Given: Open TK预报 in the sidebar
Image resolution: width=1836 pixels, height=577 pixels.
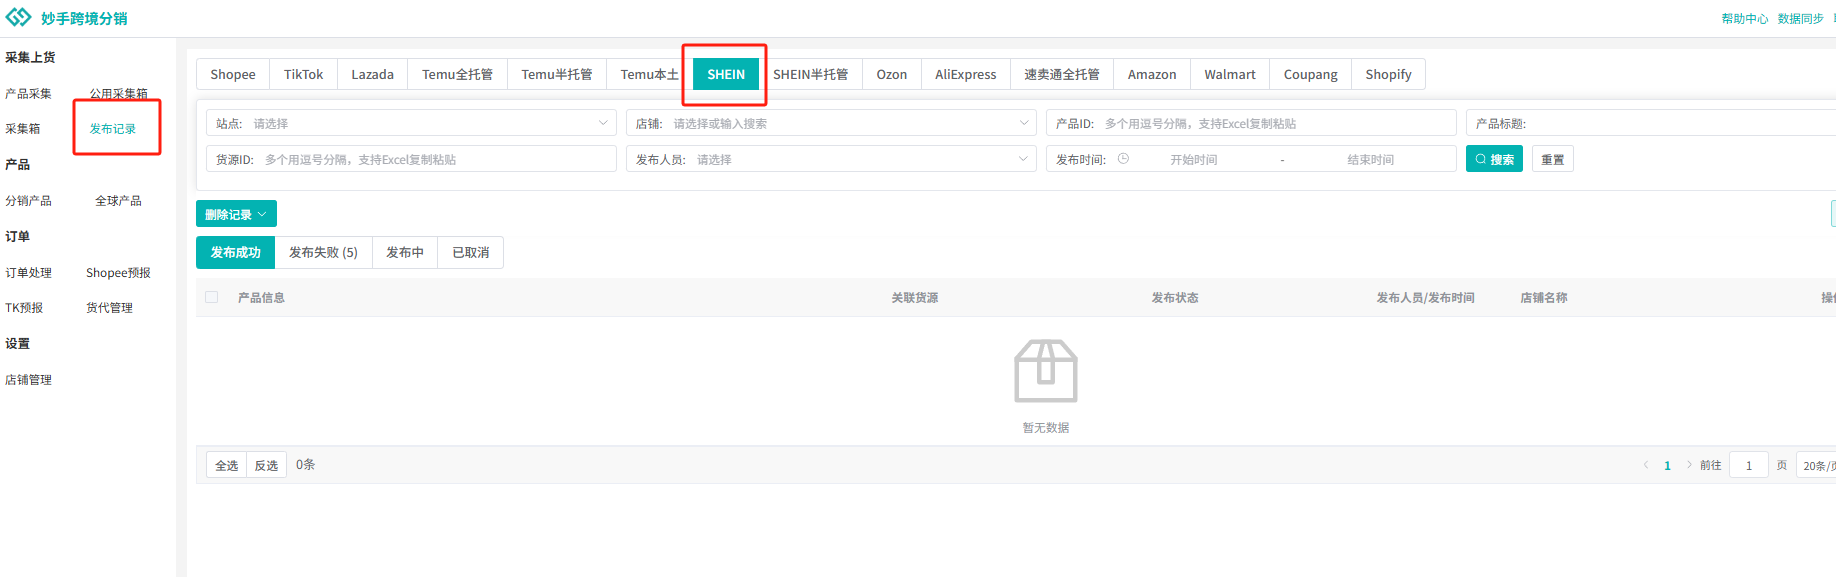Looking at the screenshot, I should pos(24,307).
